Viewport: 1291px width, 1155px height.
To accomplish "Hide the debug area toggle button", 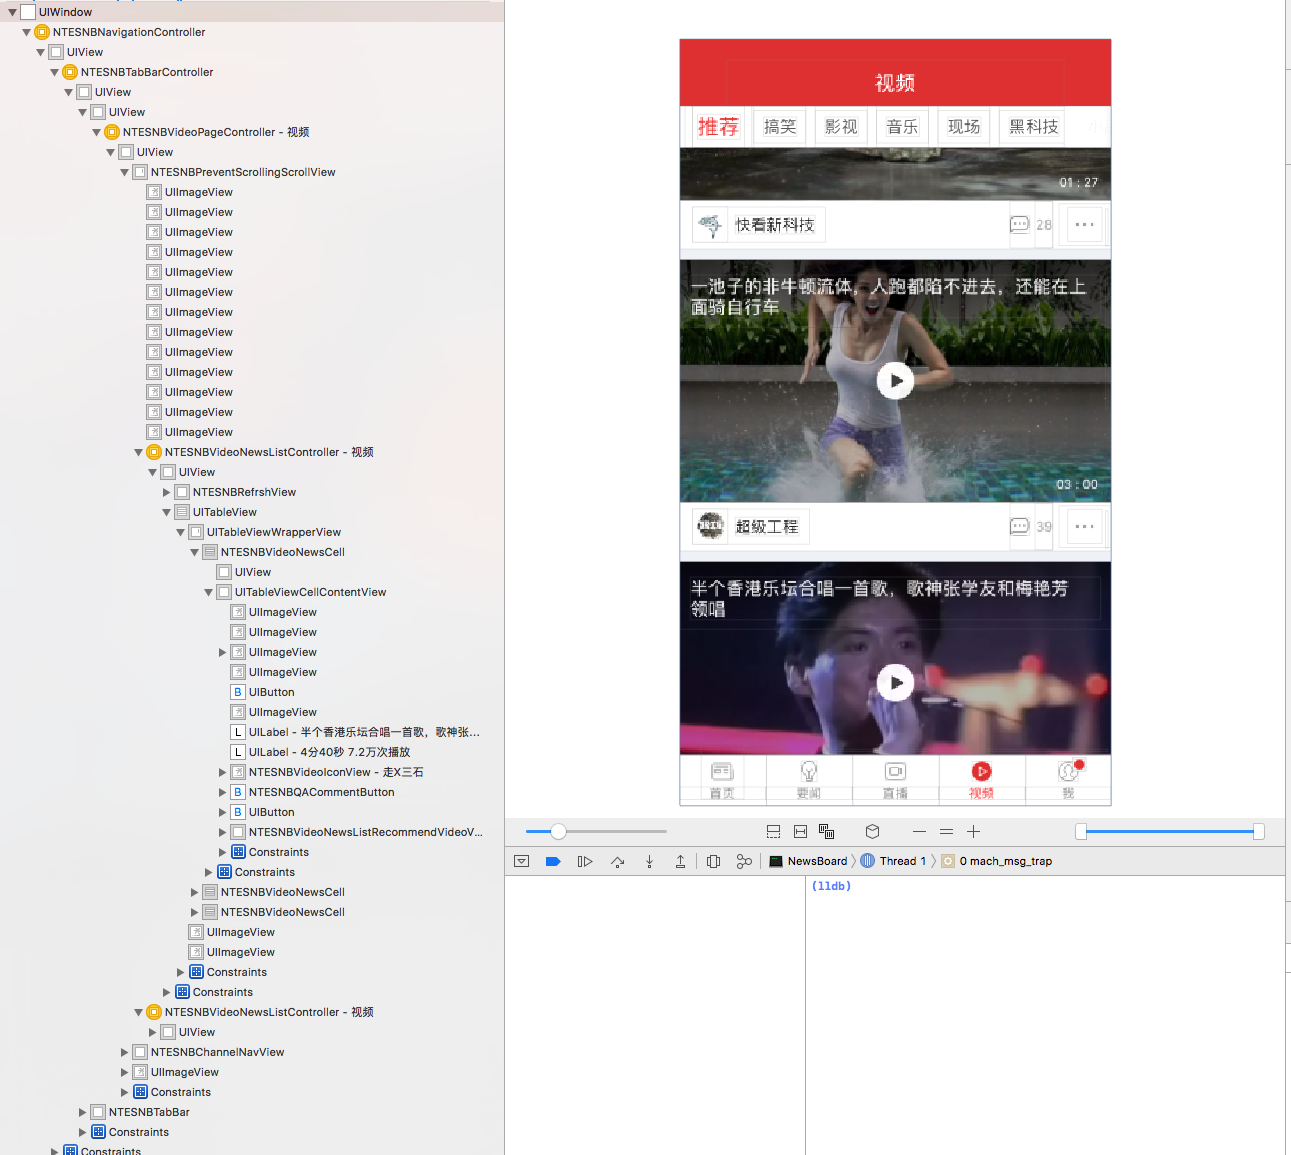I will [521, 861].
